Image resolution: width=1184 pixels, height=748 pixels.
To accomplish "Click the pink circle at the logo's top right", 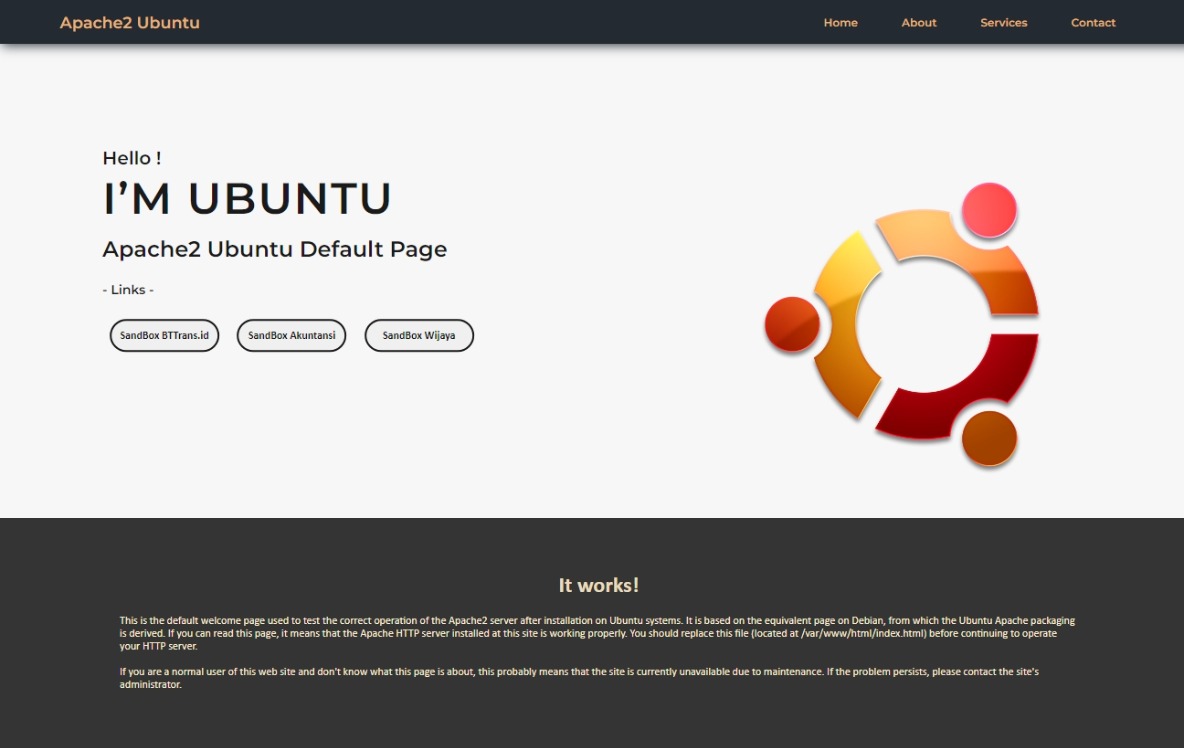I will tap(988, 210).
